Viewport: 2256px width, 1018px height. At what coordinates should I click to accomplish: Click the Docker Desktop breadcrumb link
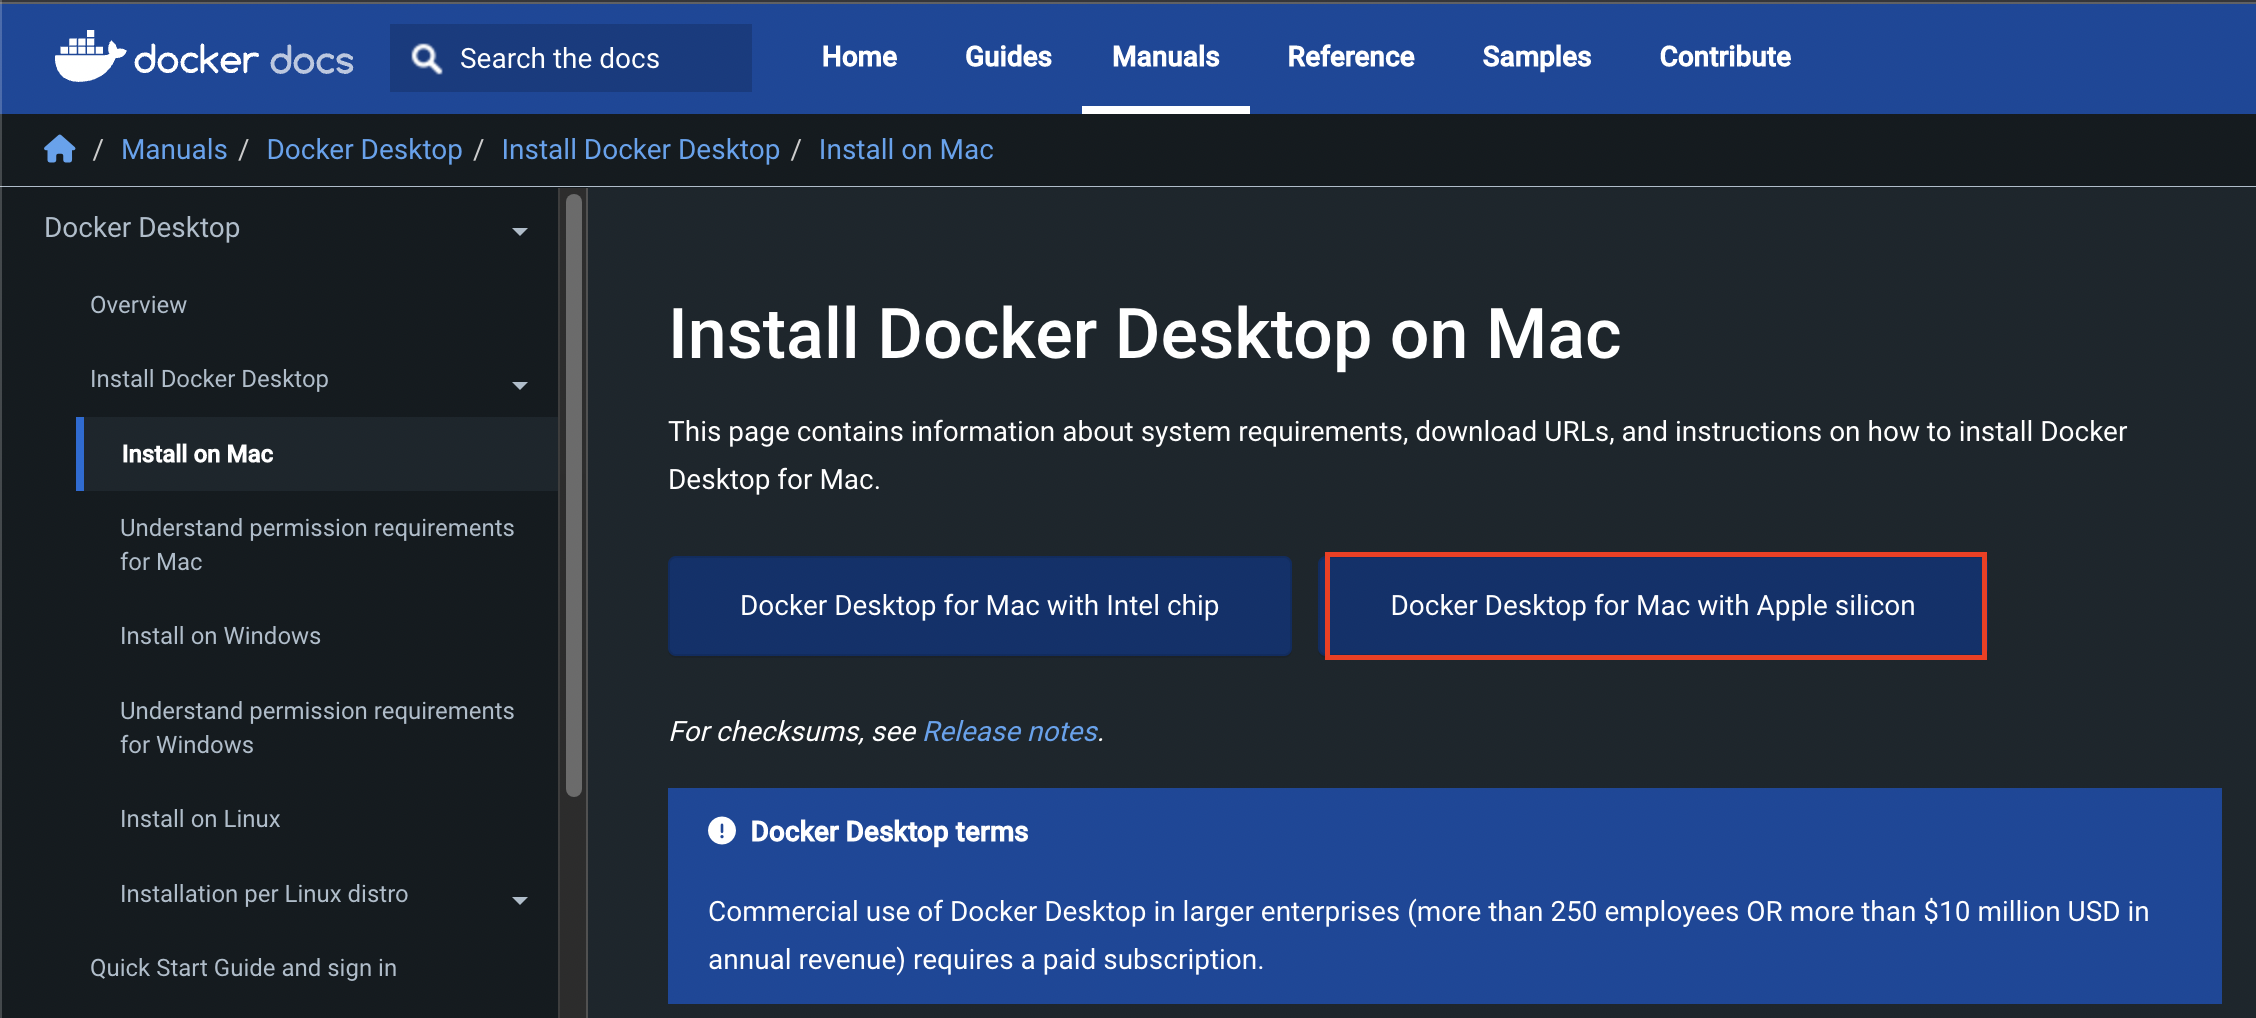[x=364, y=149]
